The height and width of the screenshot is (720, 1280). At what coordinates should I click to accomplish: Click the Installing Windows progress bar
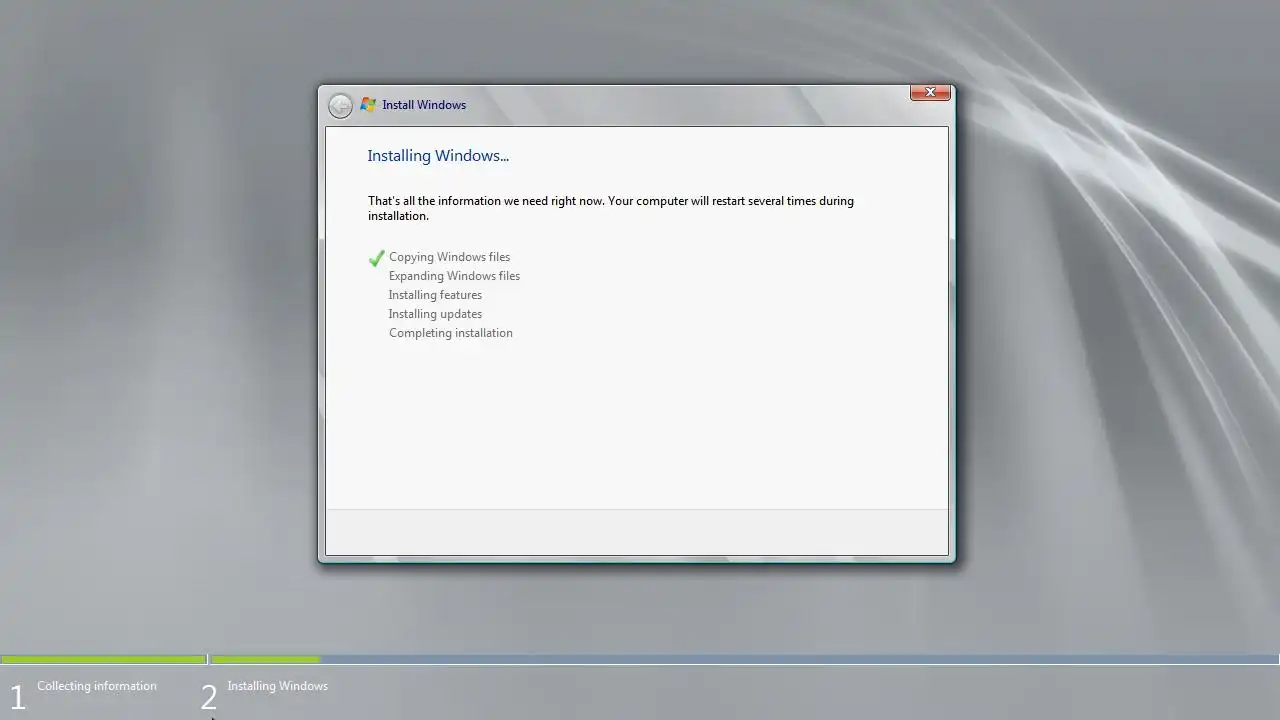(744, 660)
